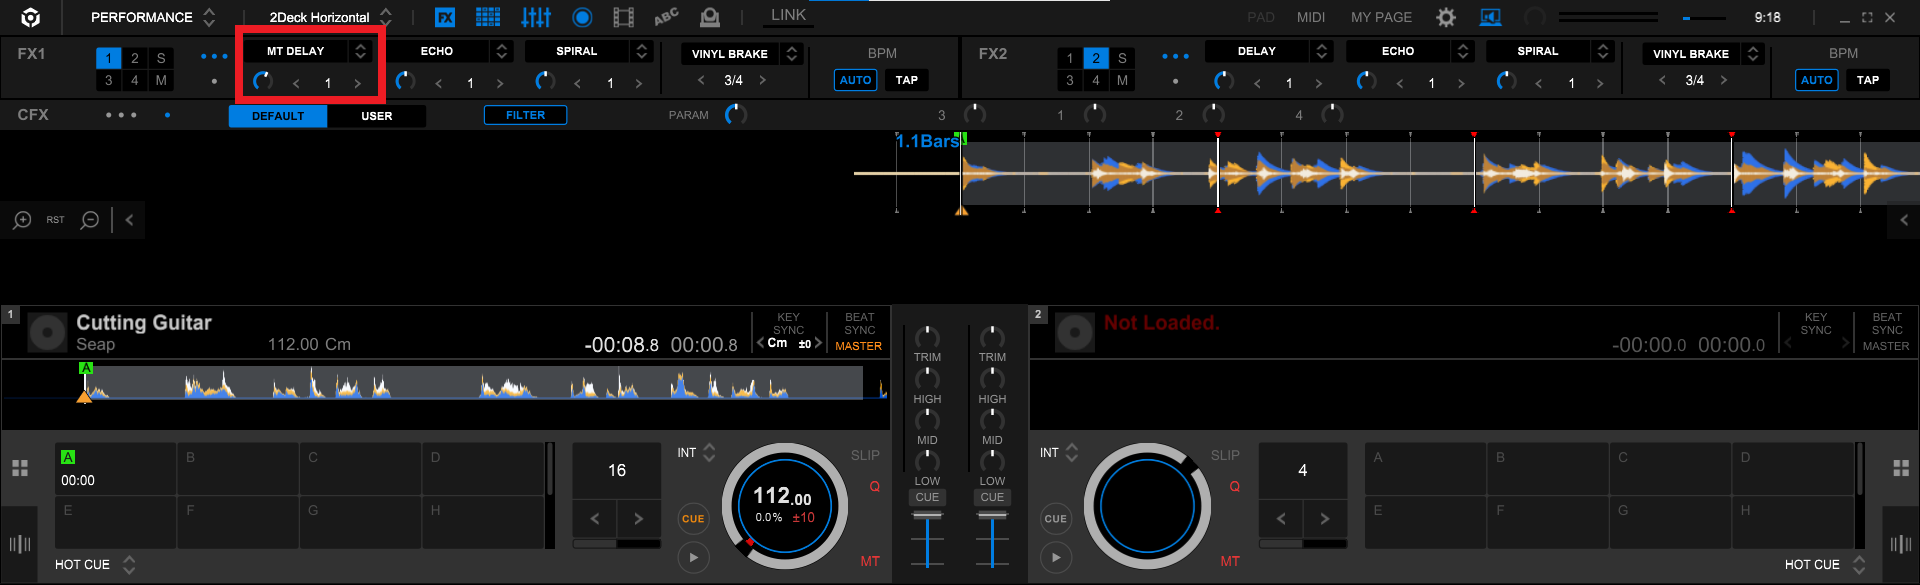Click the TAP button in FX2
Screen dimensions: 1920x585
click(1867, 80)
